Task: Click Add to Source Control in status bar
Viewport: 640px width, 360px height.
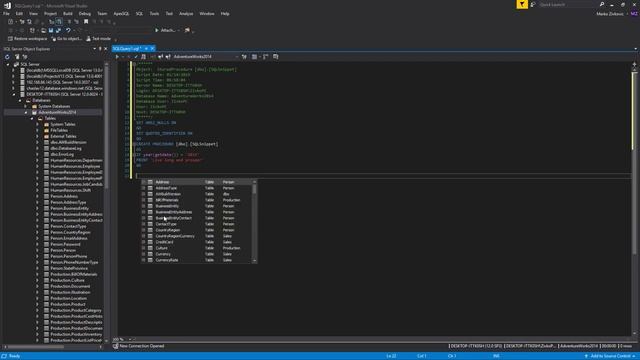Action: [610, 356]
